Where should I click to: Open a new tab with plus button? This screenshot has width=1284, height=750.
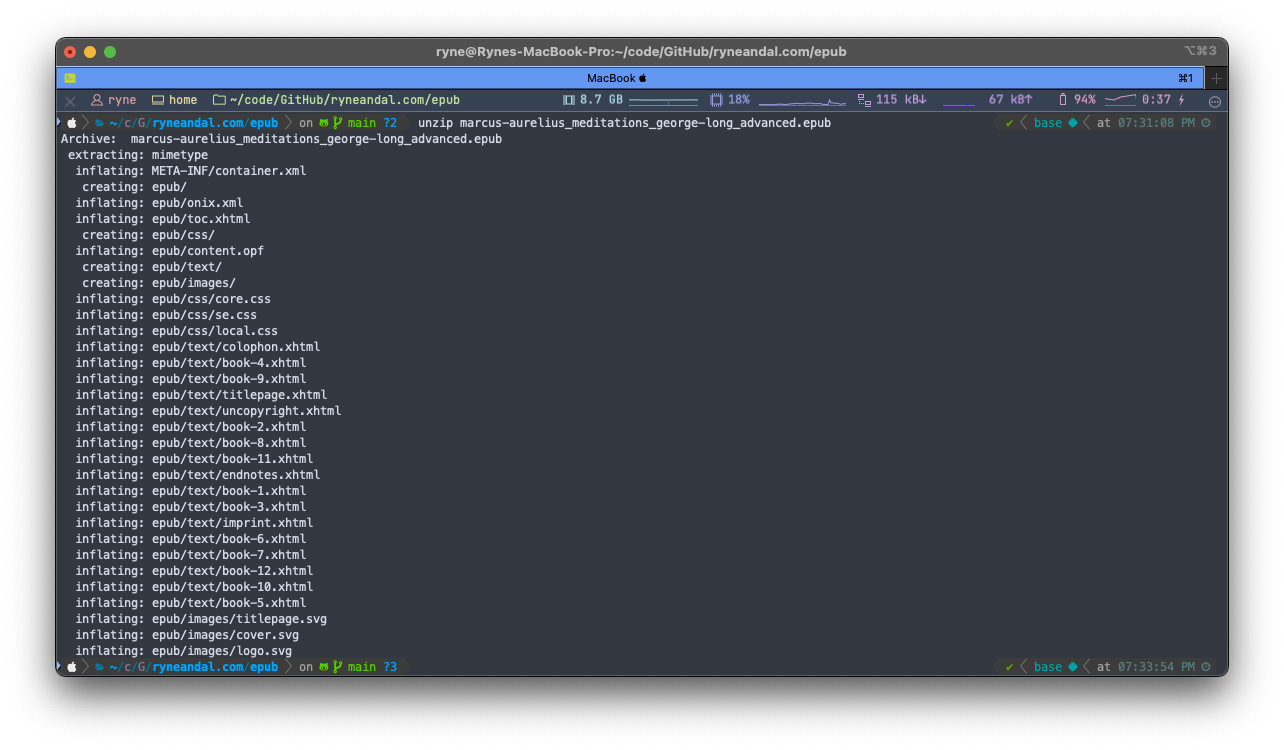[1216, 78]
